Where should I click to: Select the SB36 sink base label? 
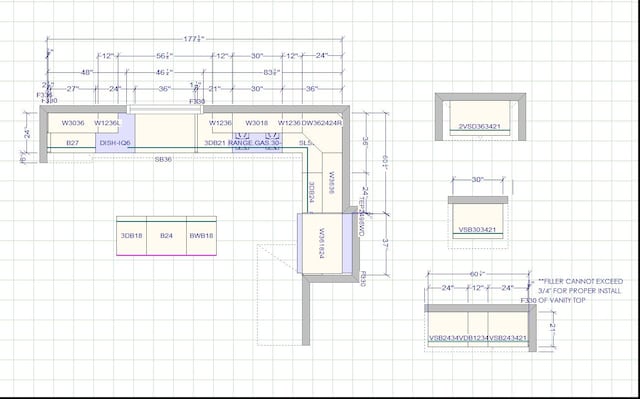pos(163,159)
